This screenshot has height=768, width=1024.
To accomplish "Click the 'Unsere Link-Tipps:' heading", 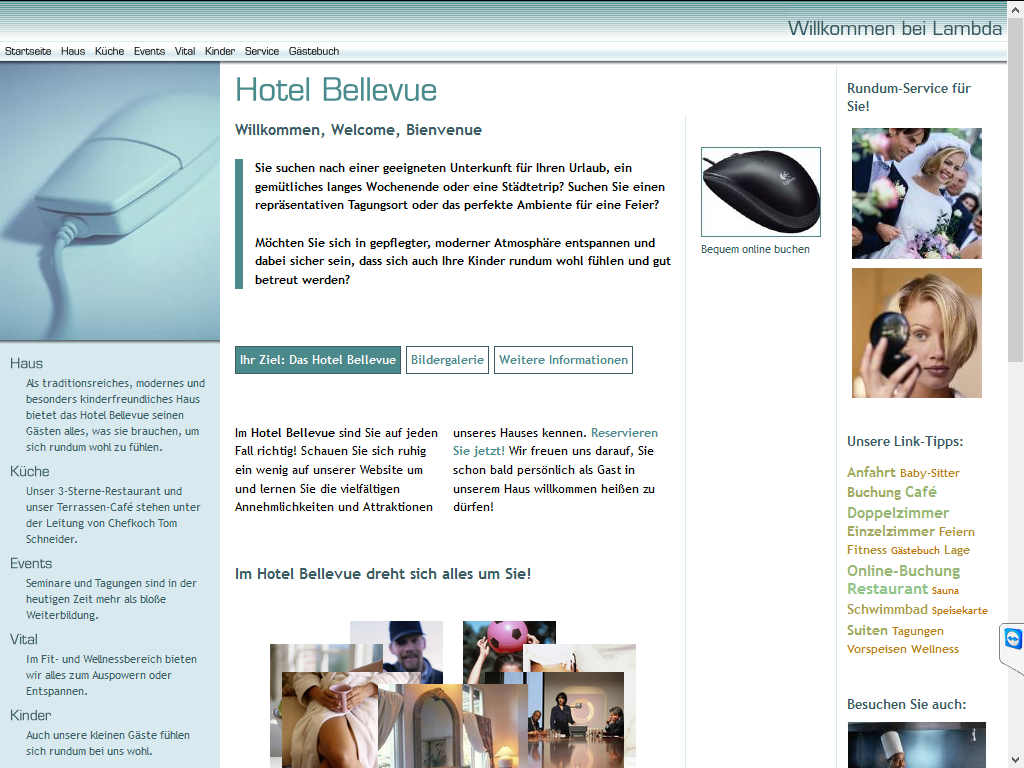I will pyautogui.click(x=905, y=441).
